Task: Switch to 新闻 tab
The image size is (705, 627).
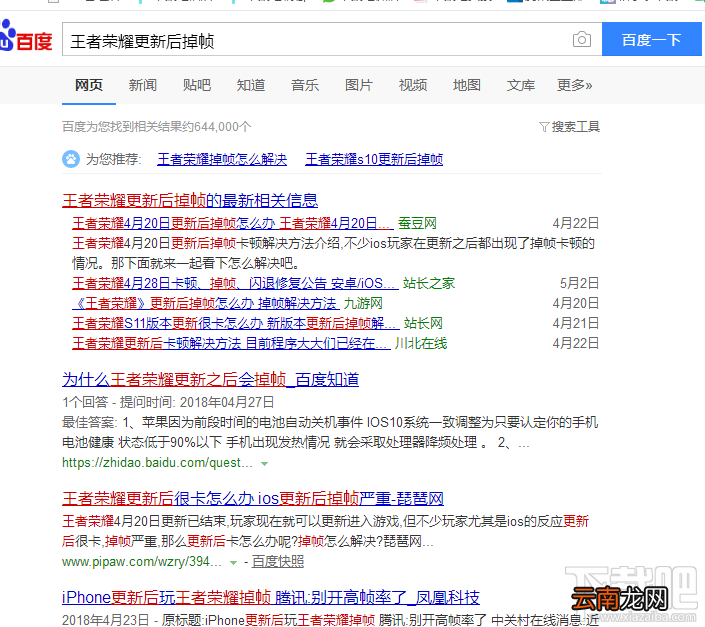Action: point(143,85)
